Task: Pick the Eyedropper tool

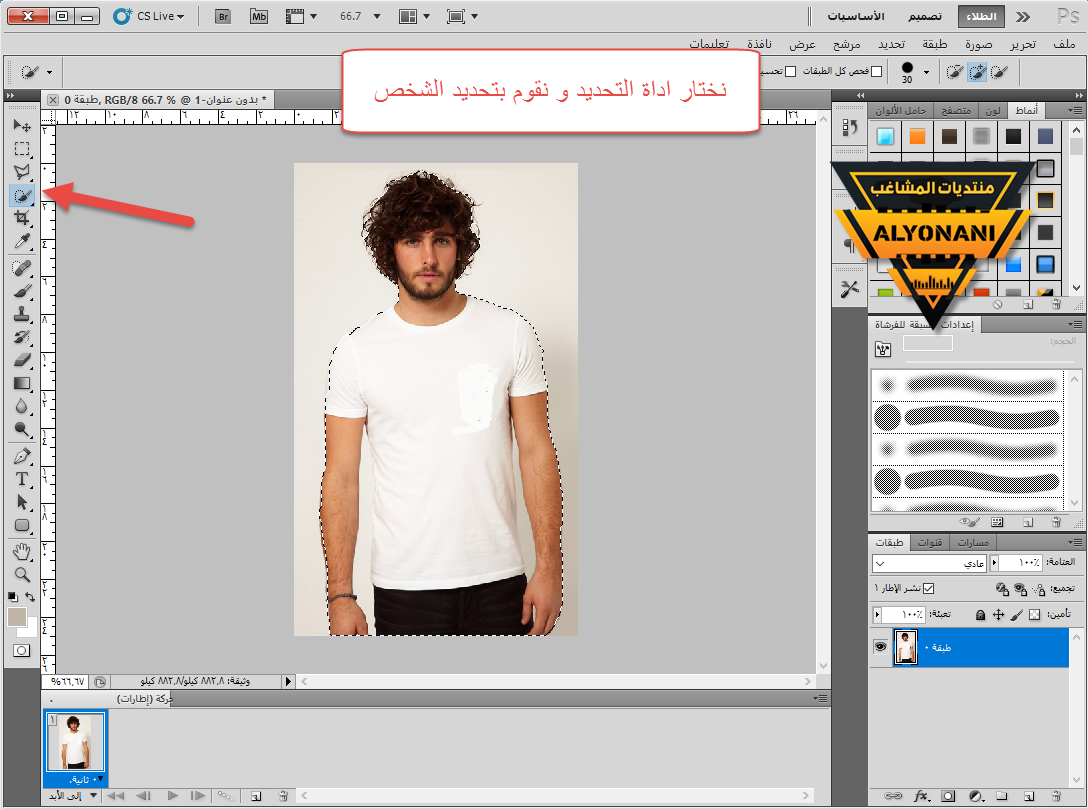Action: 22,241
